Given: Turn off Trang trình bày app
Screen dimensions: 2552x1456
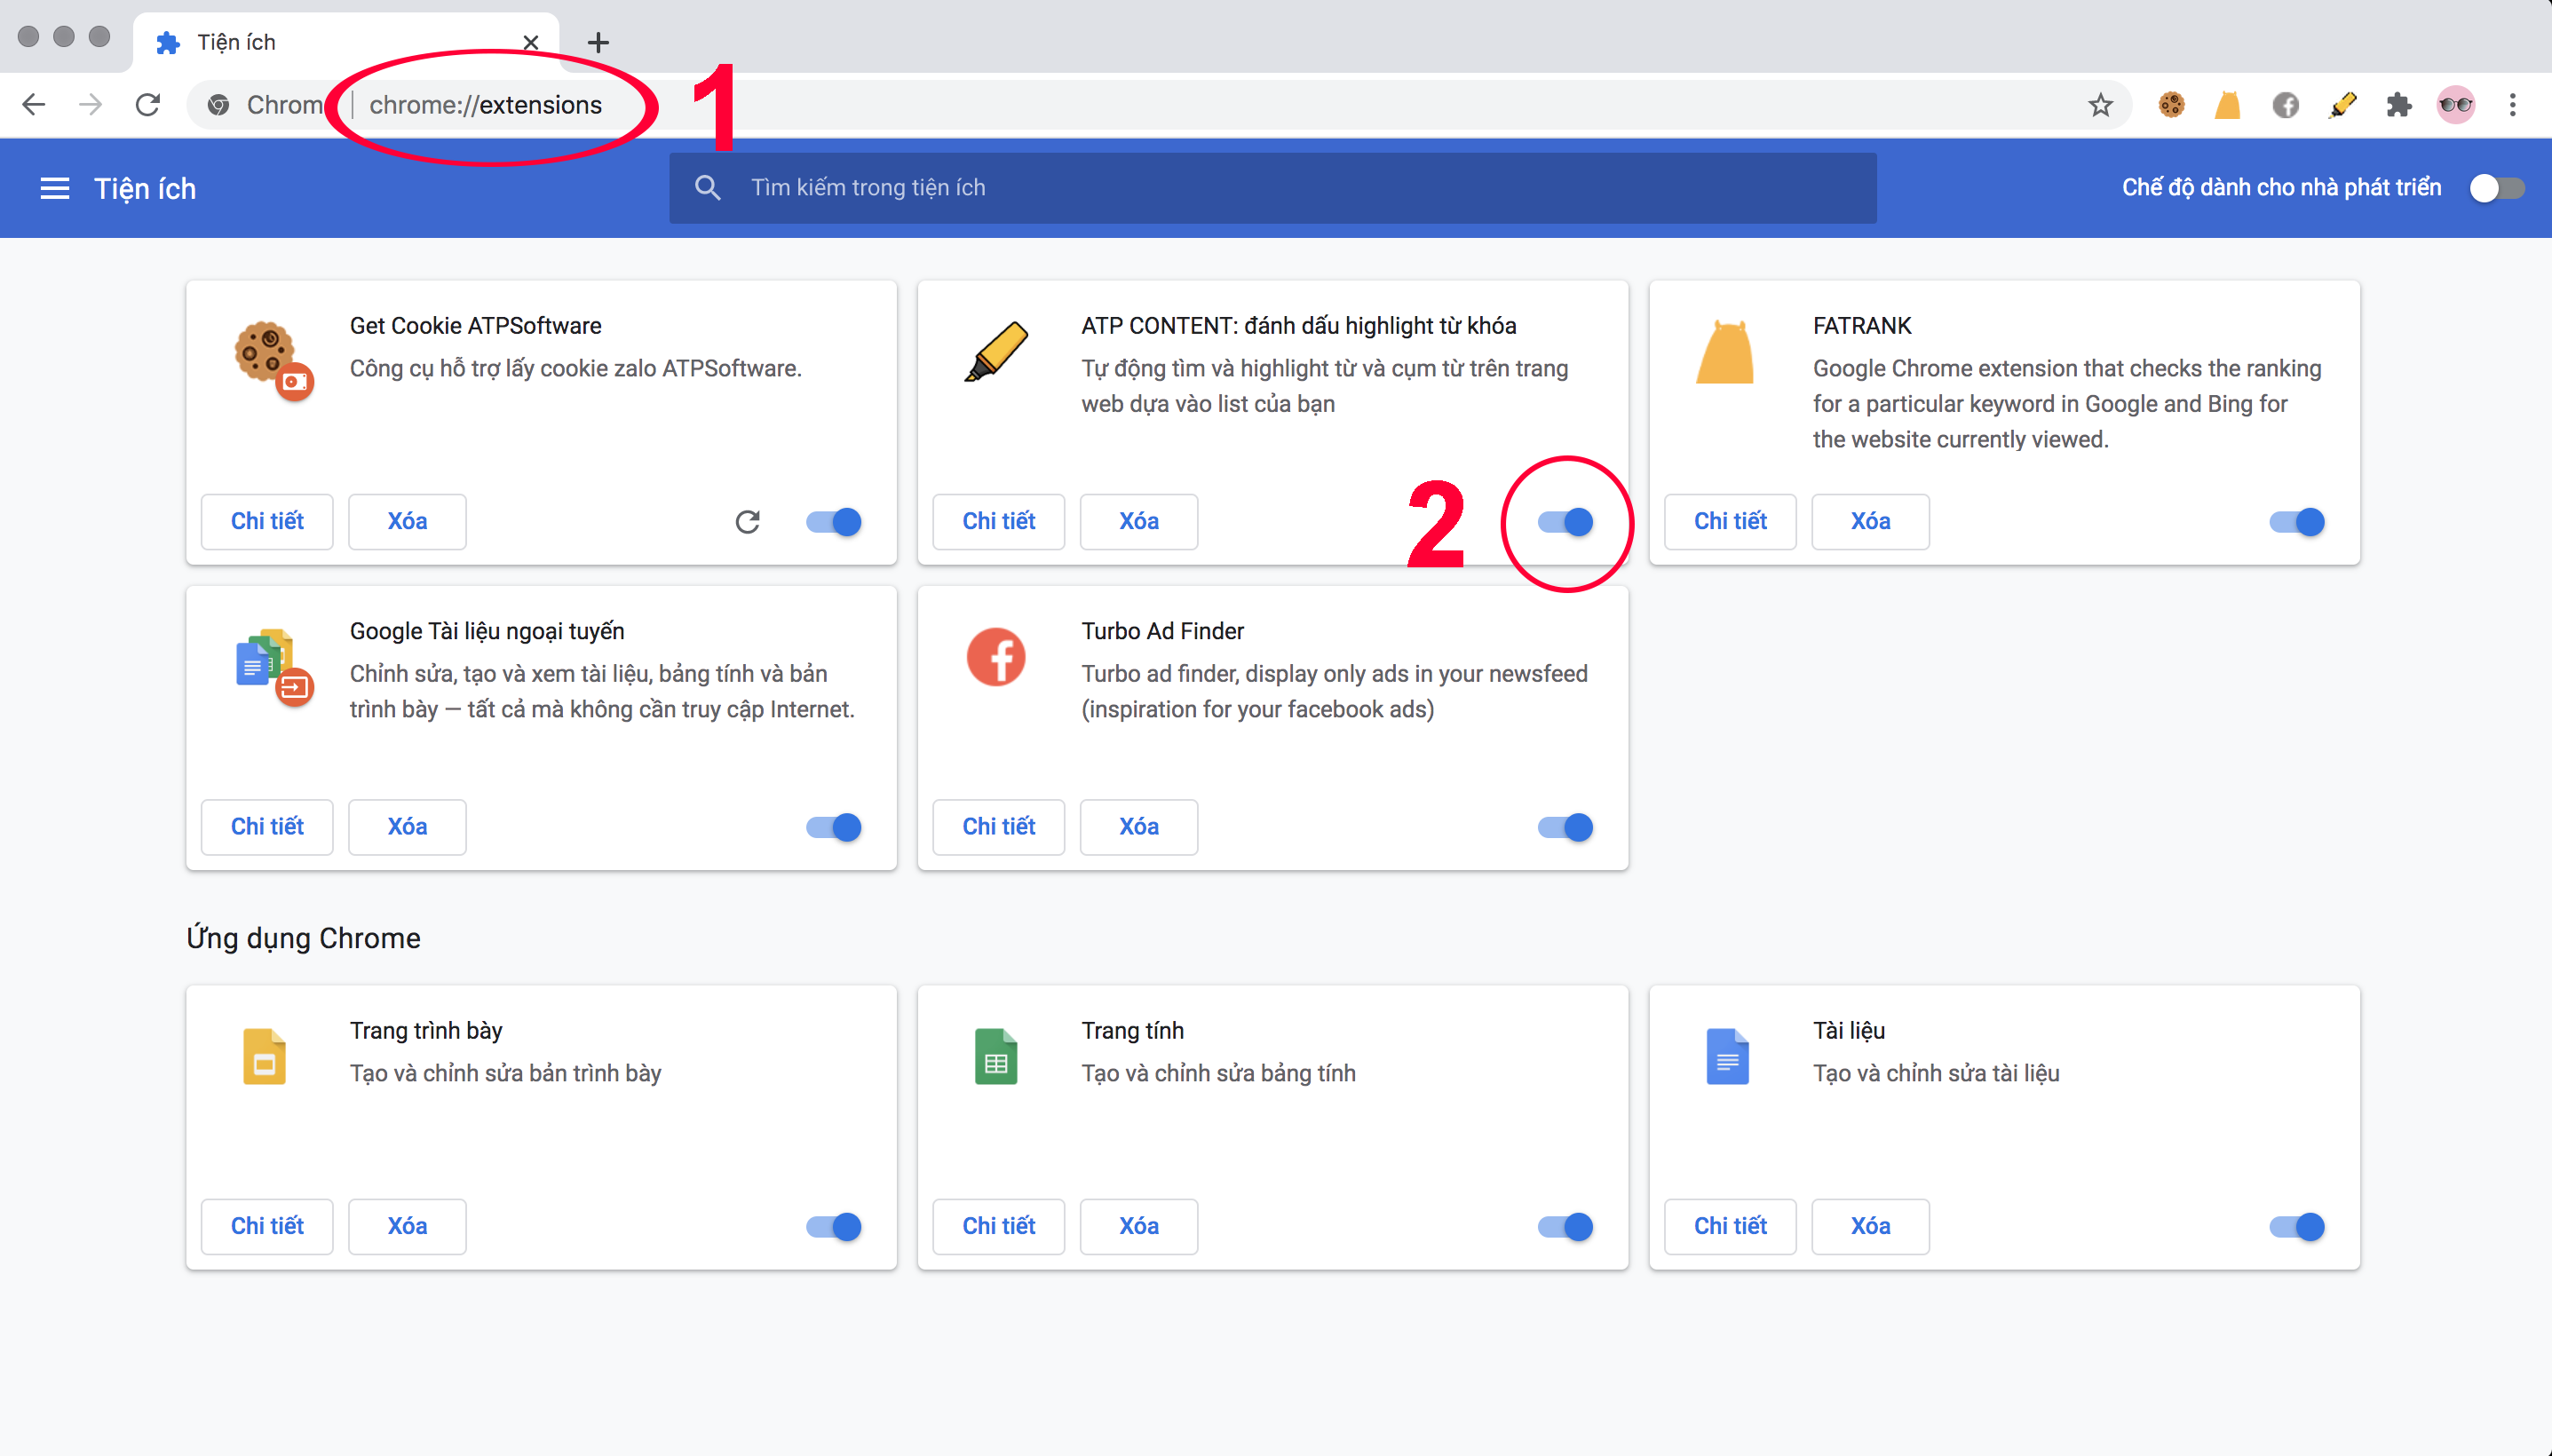Looking at the screenshot, I should tap(834, 1226).
